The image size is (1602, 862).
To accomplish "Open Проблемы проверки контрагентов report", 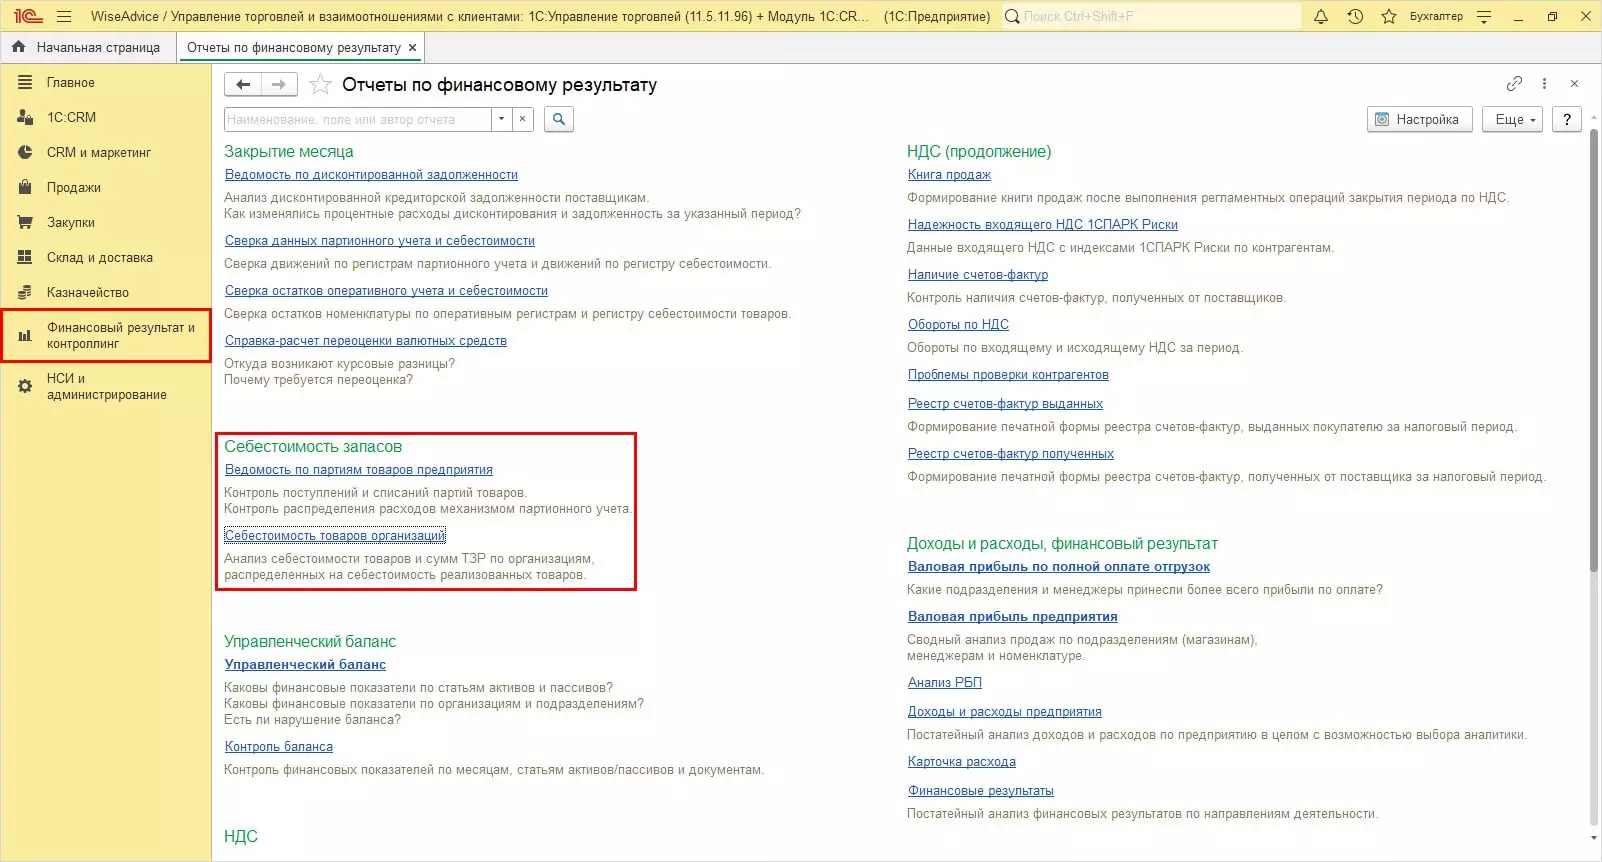I will pyautogui.click(x=1008, y=375).
